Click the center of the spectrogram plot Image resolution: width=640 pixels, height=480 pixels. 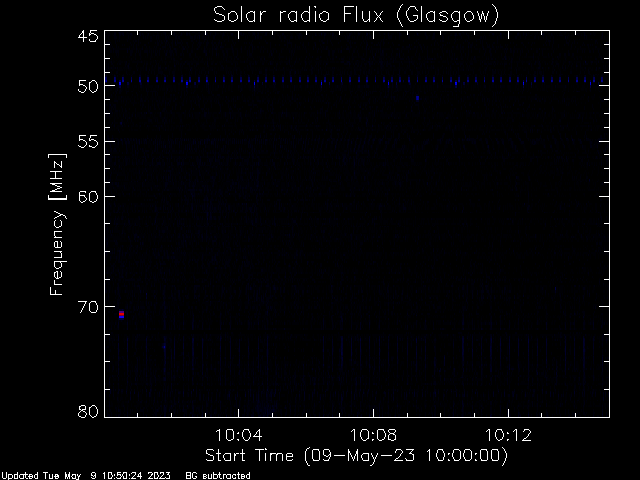357,224
